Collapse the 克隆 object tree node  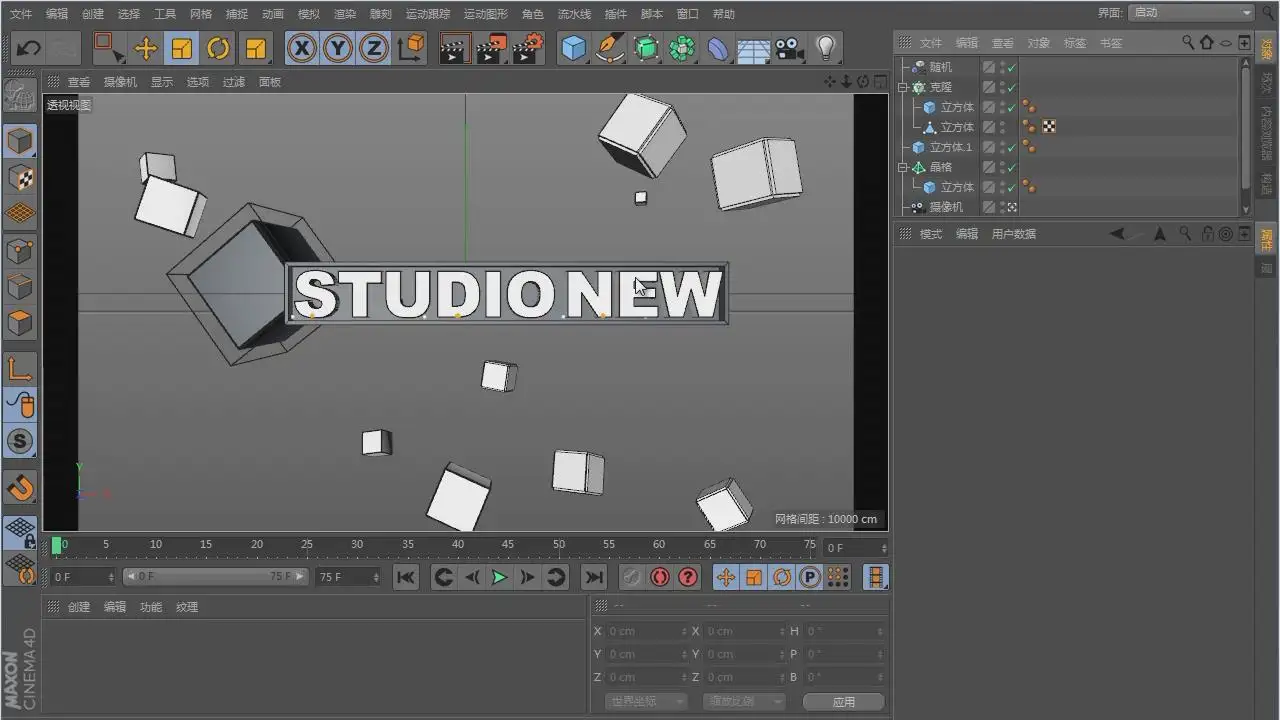coord(903,88)
